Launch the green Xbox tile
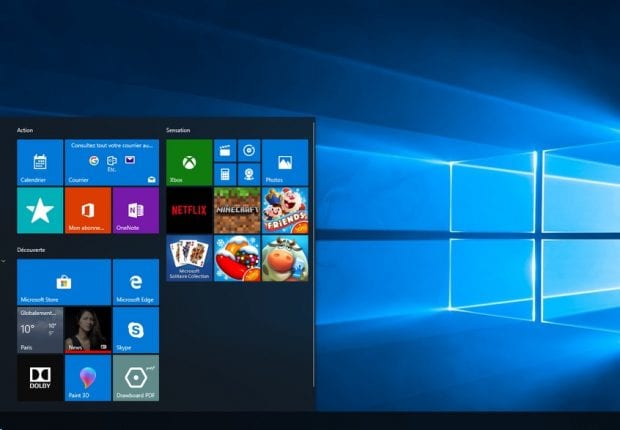Viewport: 620px width, 430px height. pyautogui.click(x=189, y=162)
